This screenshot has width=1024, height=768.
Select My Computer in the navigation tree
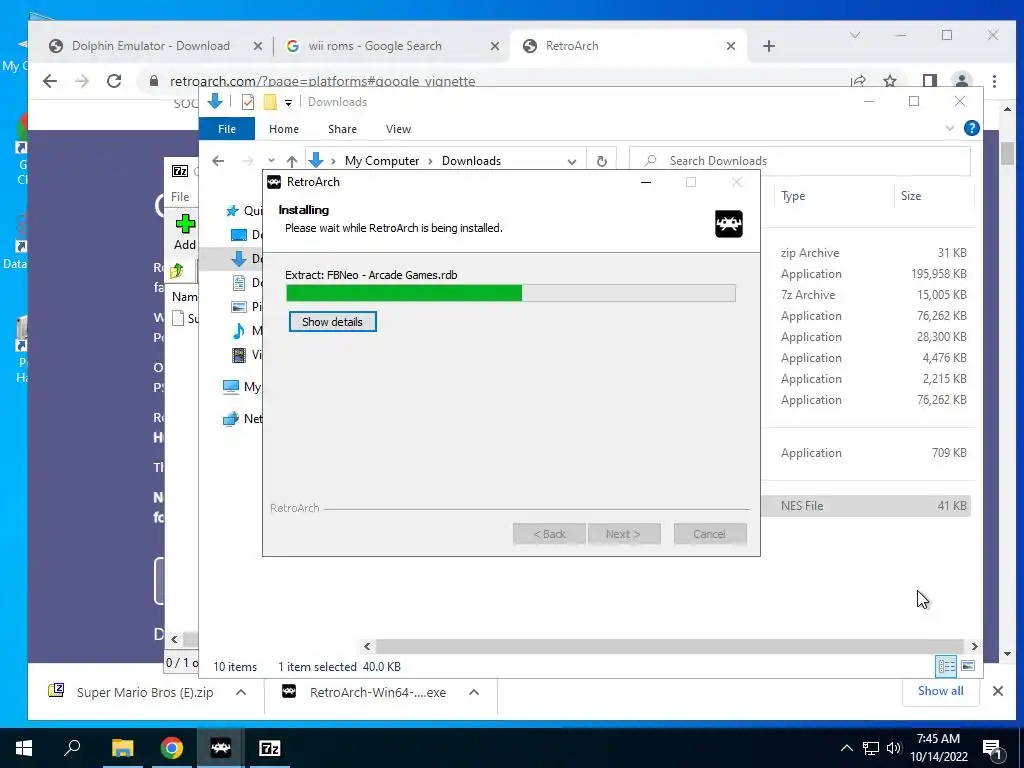(x=242, y=387)
